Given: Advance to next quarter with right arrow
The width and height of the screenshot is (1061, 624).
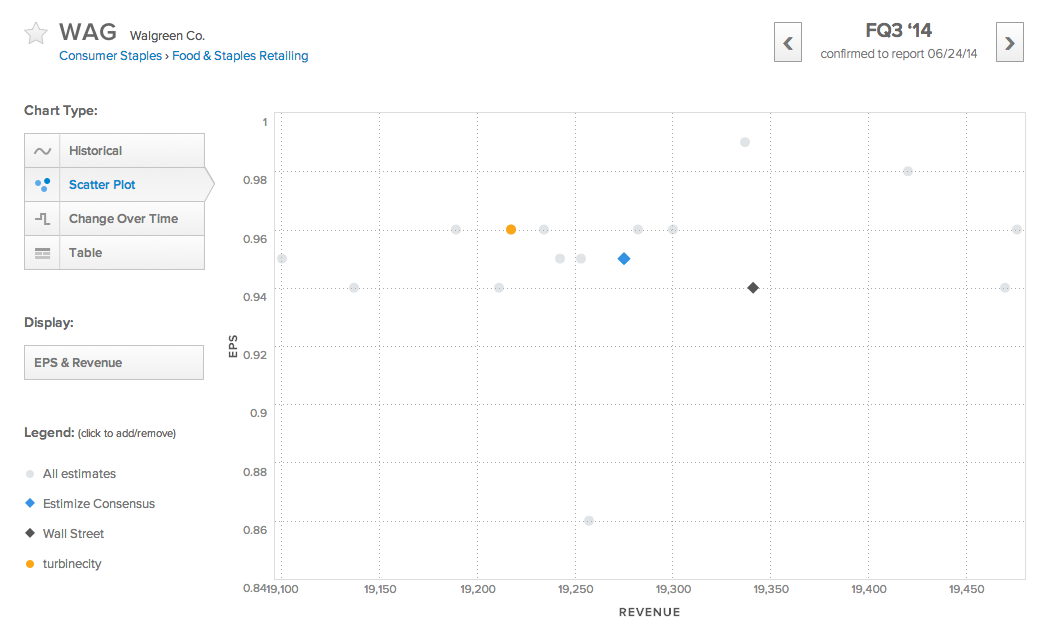Looking at the screenshot, I should 1010,42.
